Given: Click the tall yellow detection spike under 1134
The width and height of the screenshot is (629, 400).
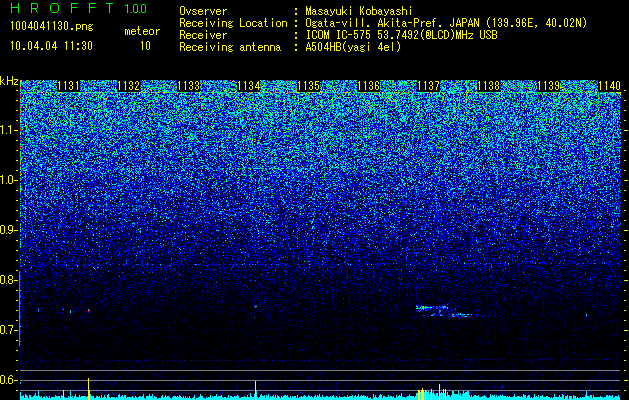Looking at the screenshot, I should click(256, 390).
